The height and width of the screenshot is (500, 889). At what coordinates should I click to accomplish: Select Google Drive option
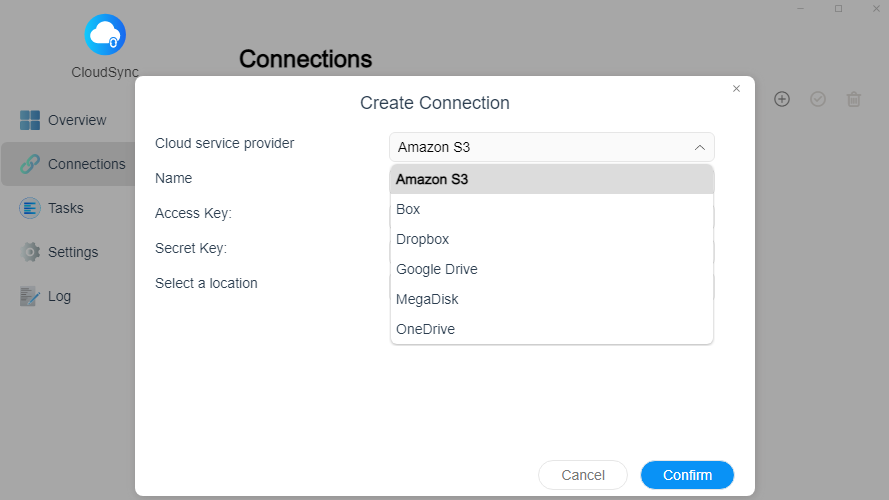coord(552,269)
